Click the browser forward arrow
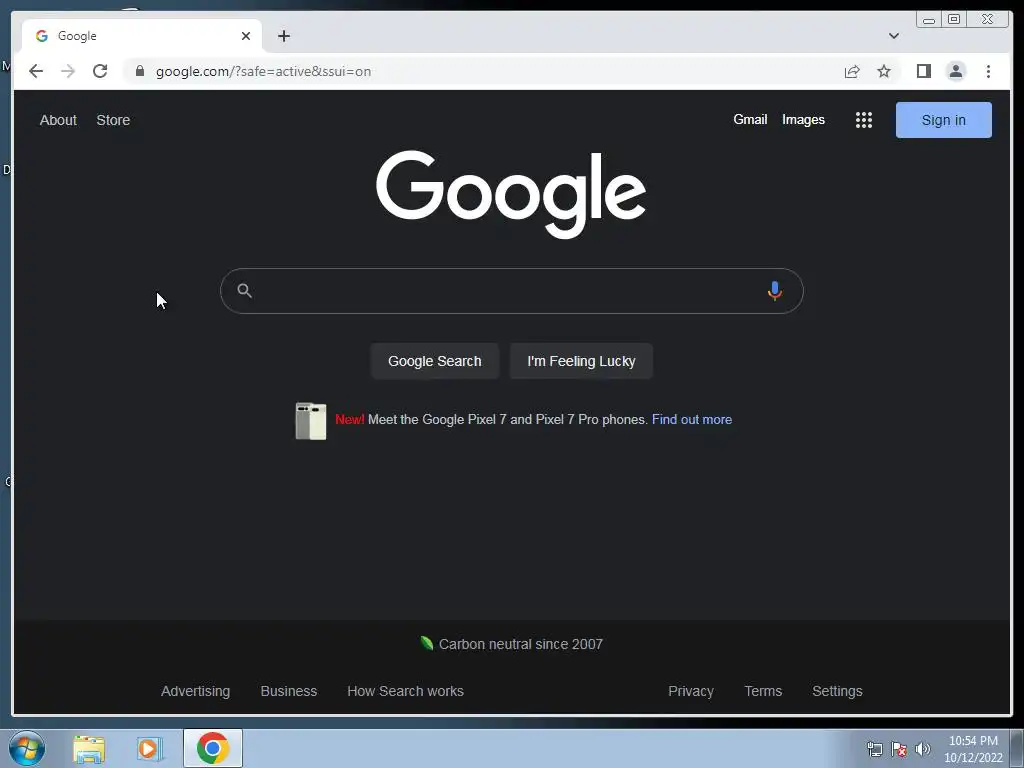Image resolution: width=1024 pixels, height=768 pixels. pos(68,71)
